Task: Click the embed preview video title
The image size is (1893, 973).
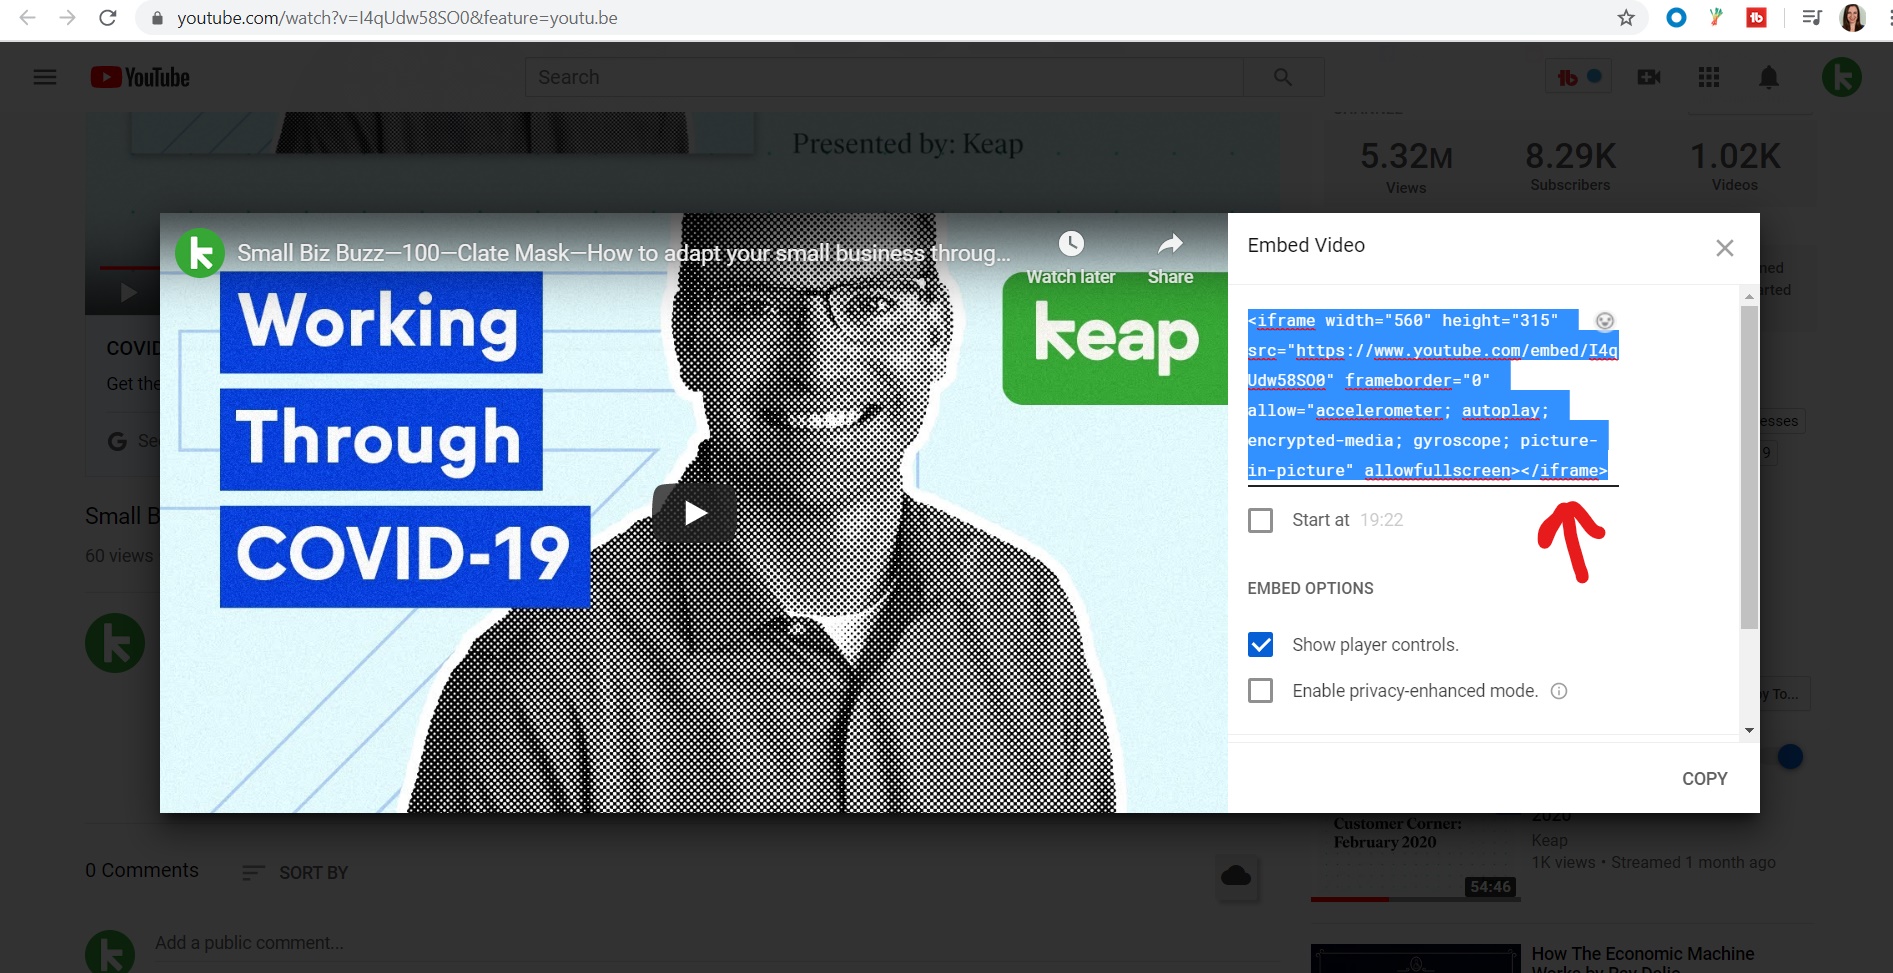Action: (x=623, y=253)
